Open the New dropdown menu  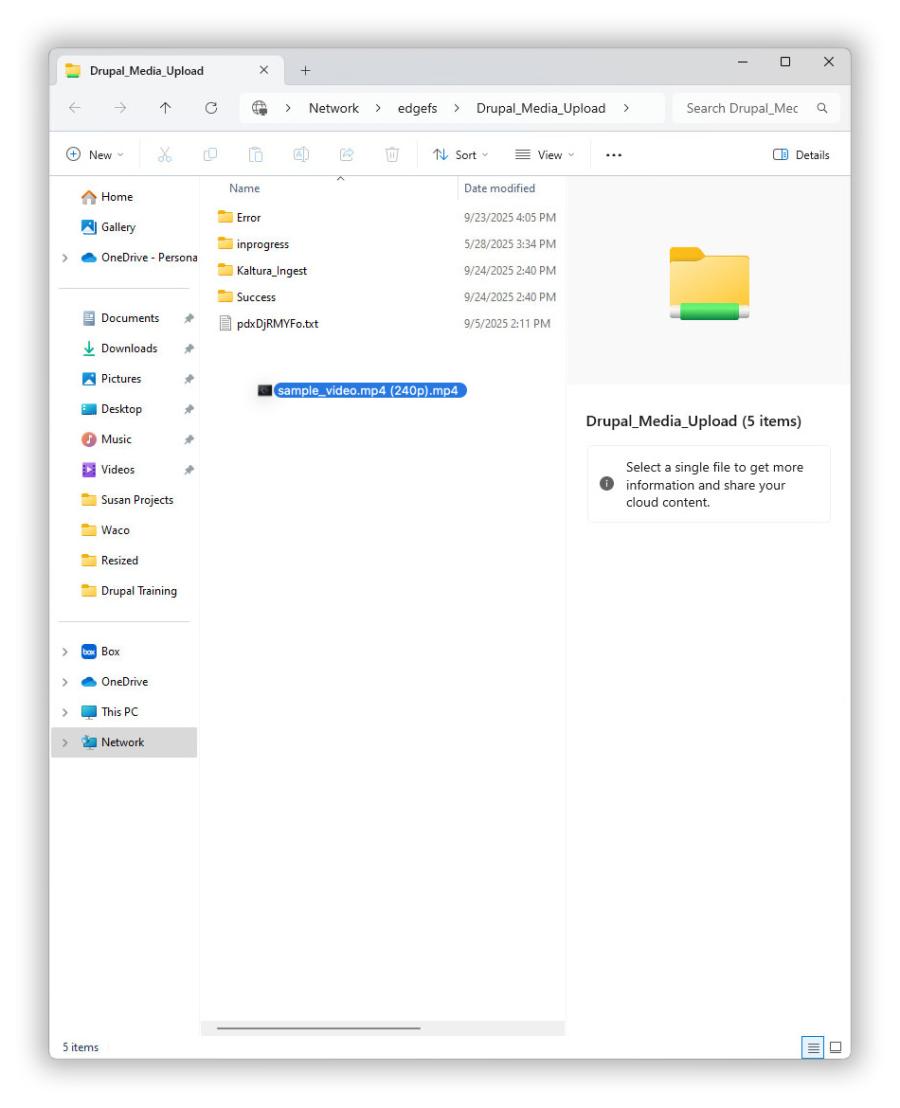point(95,155)
